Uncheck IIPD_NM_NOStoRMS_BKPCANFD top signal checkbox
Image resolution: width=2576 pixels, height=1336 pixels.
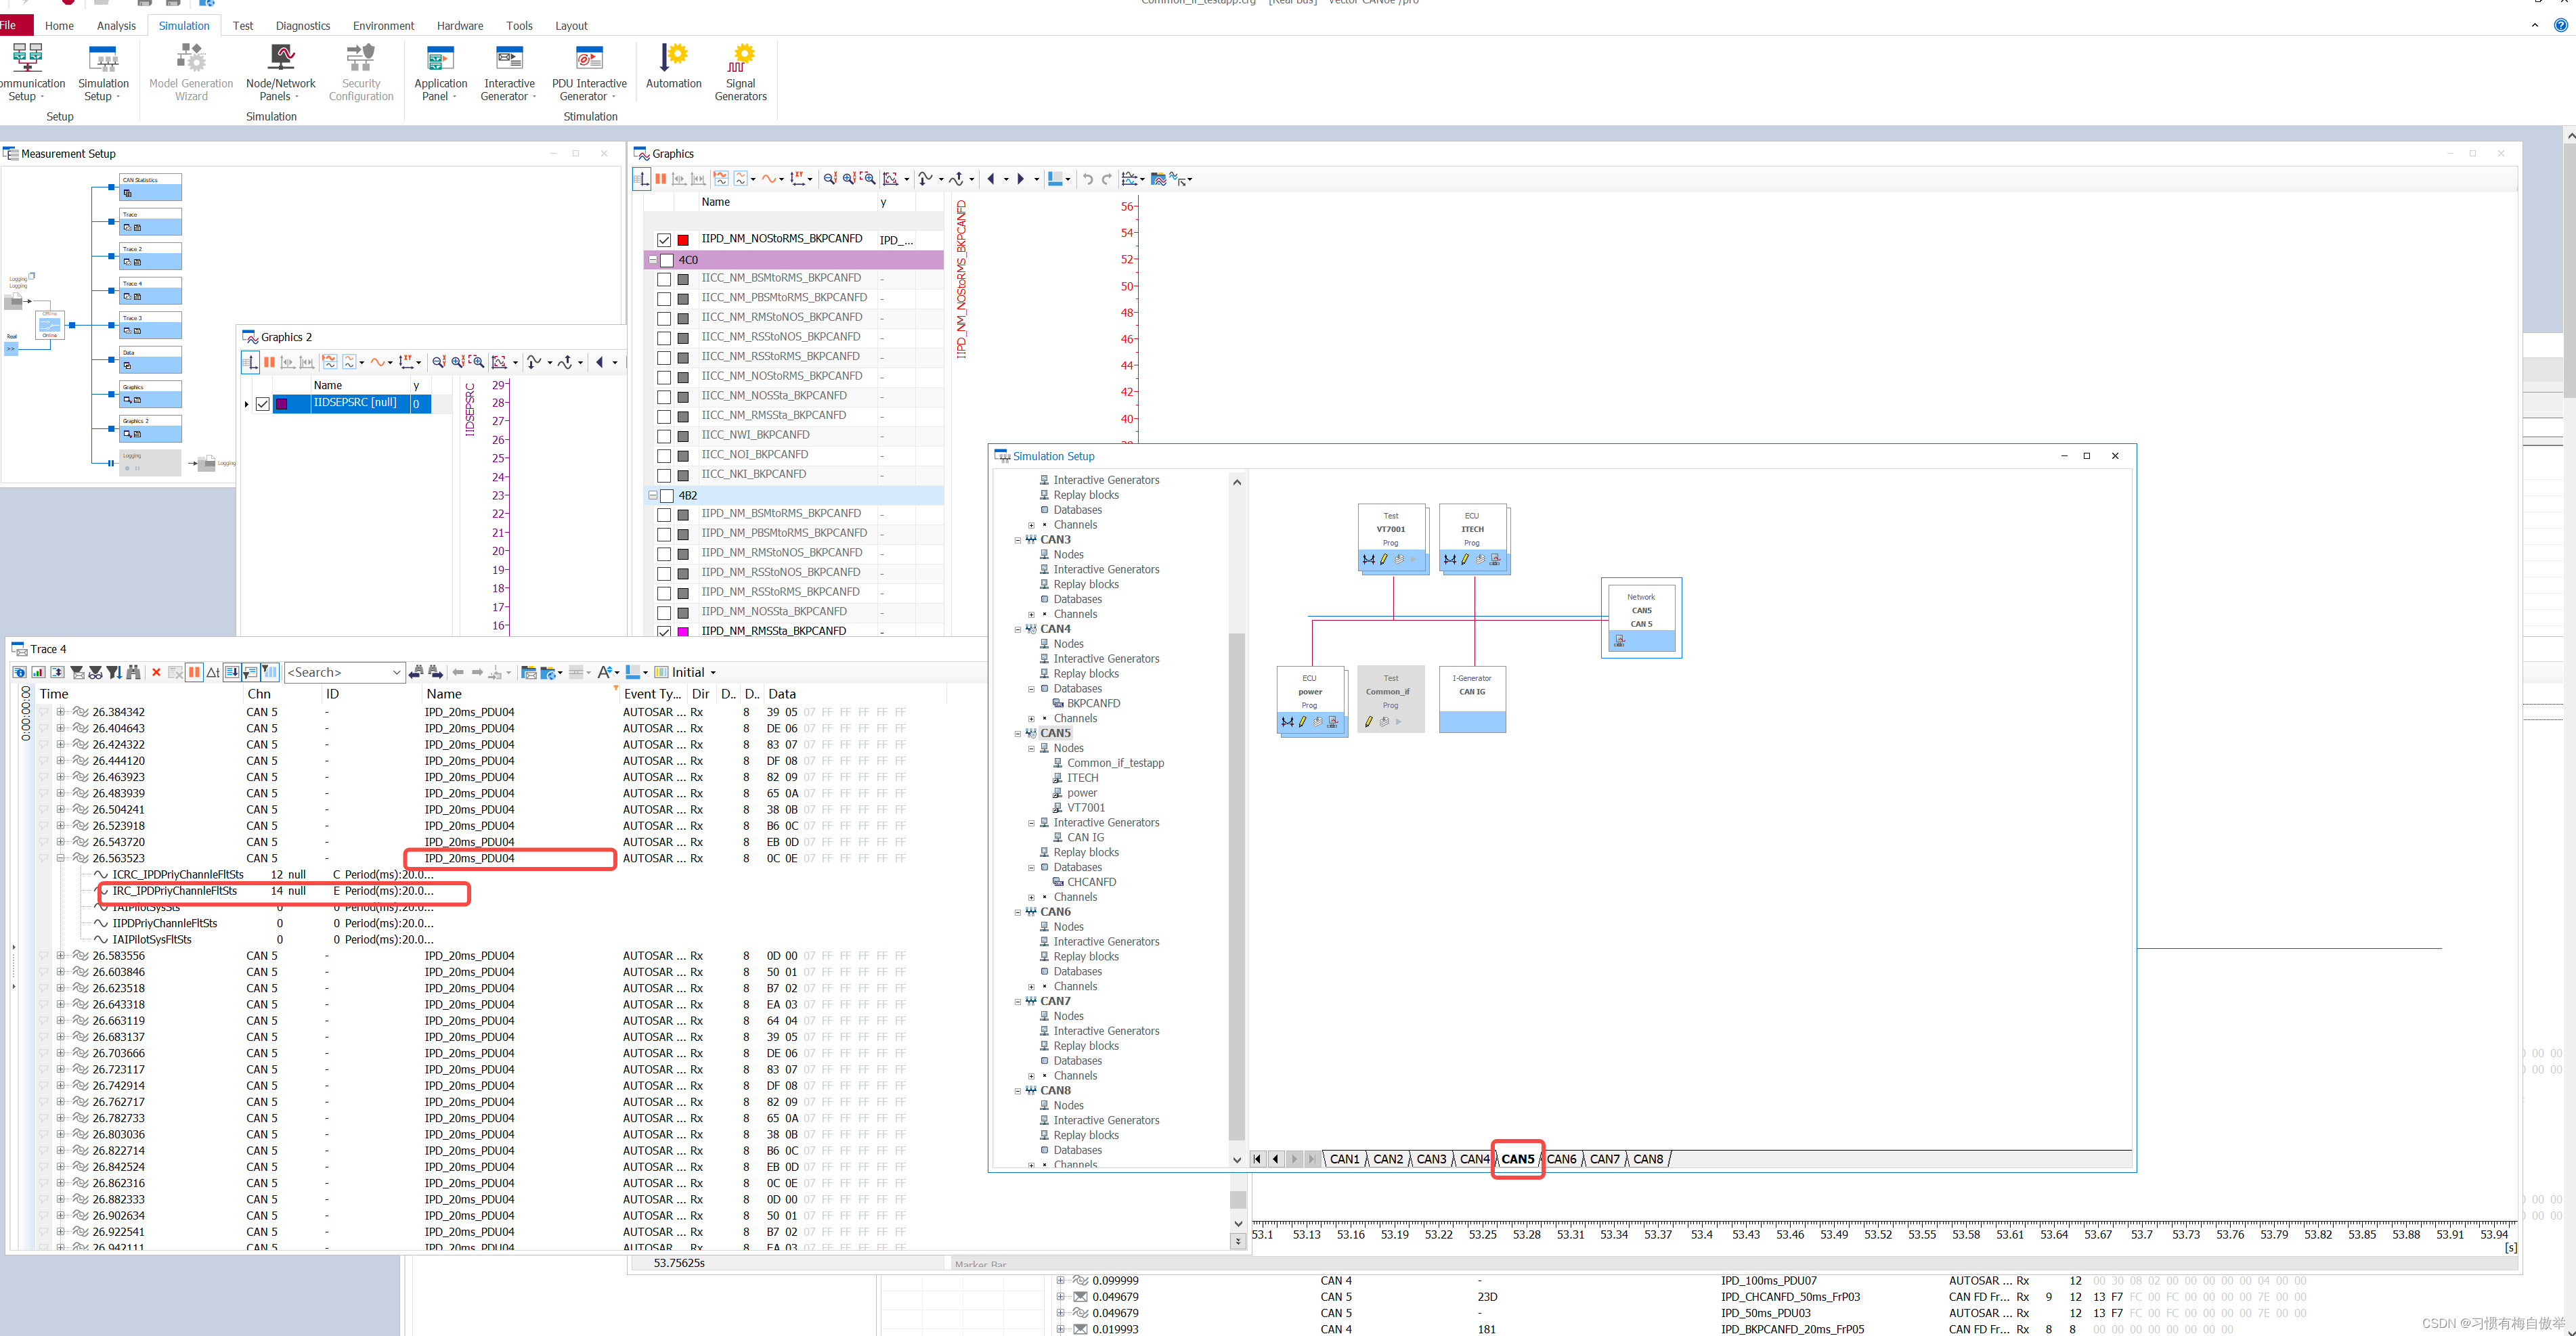[664, 240]
